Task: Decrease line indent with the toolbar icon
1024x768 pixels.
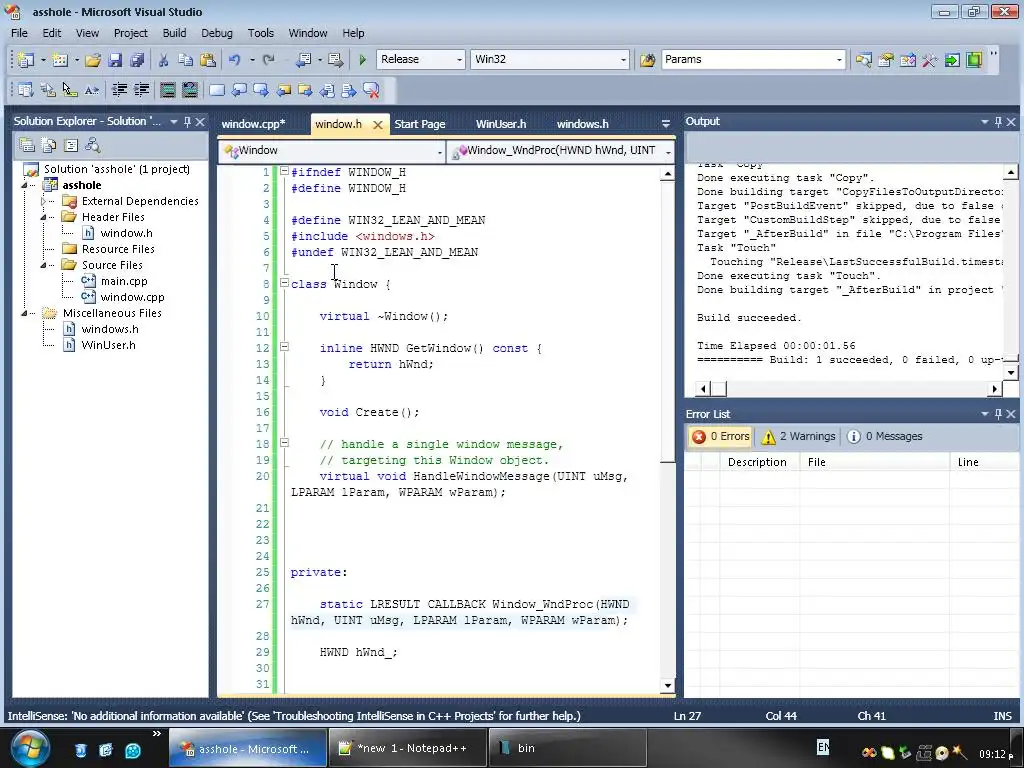Action: pyautogui.click(x=120, y=90)
